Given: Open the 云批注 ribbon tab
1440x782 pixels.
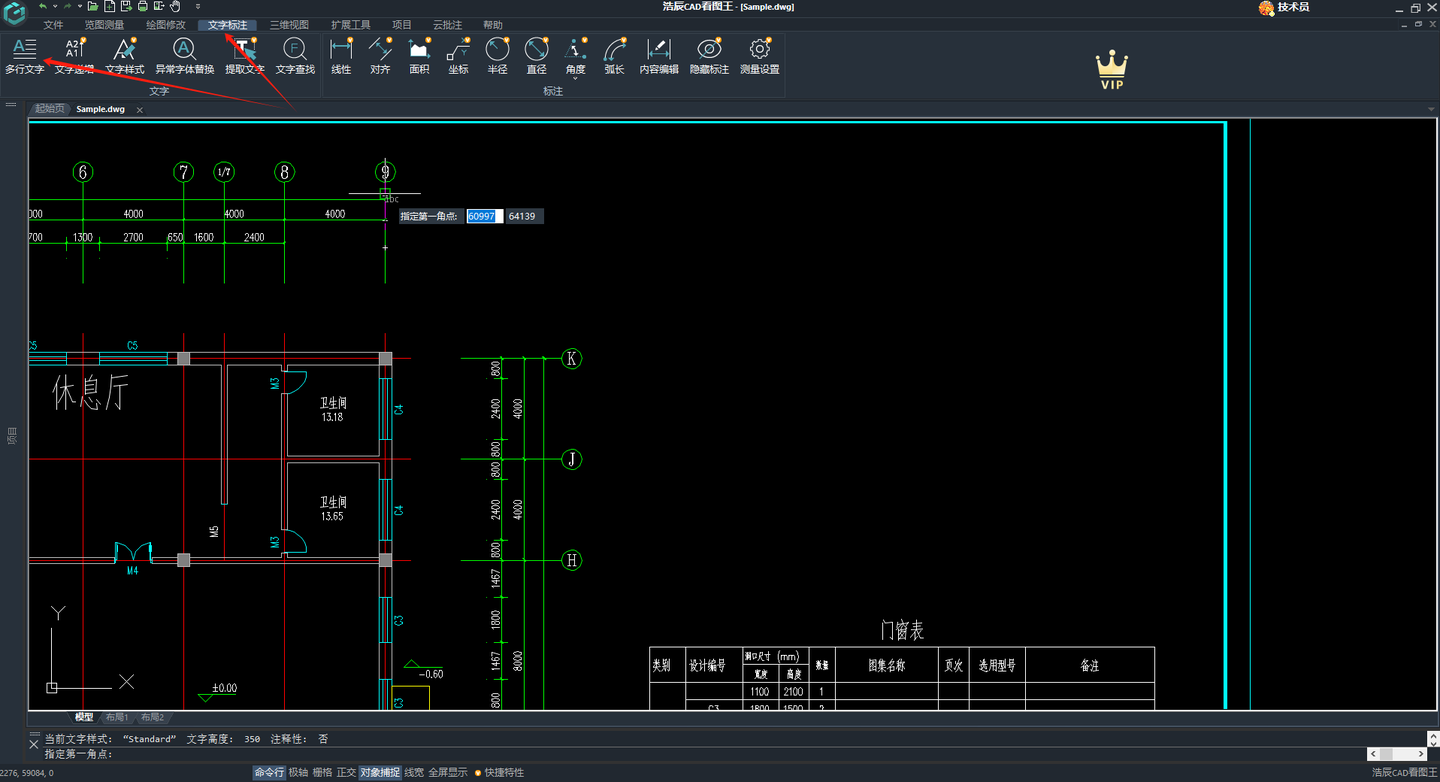Looking at the screenshot, I should (x=447, y=25).
